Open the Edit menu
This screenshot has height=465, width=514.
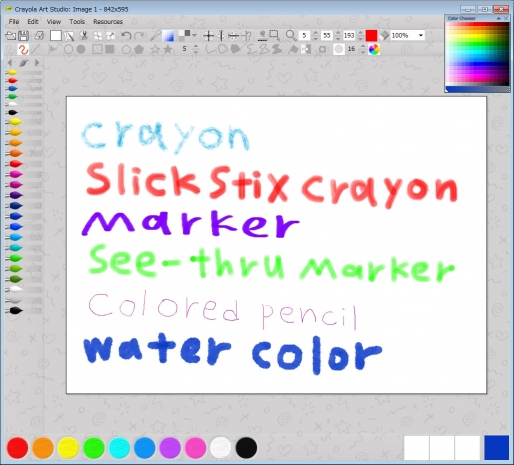[x=33, y=22]
